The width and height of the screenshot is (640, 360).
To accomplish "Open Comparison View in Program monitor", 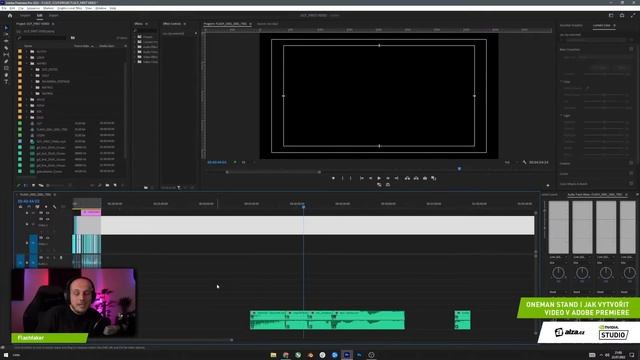I will pyautogui.click(x=433, y=178).
